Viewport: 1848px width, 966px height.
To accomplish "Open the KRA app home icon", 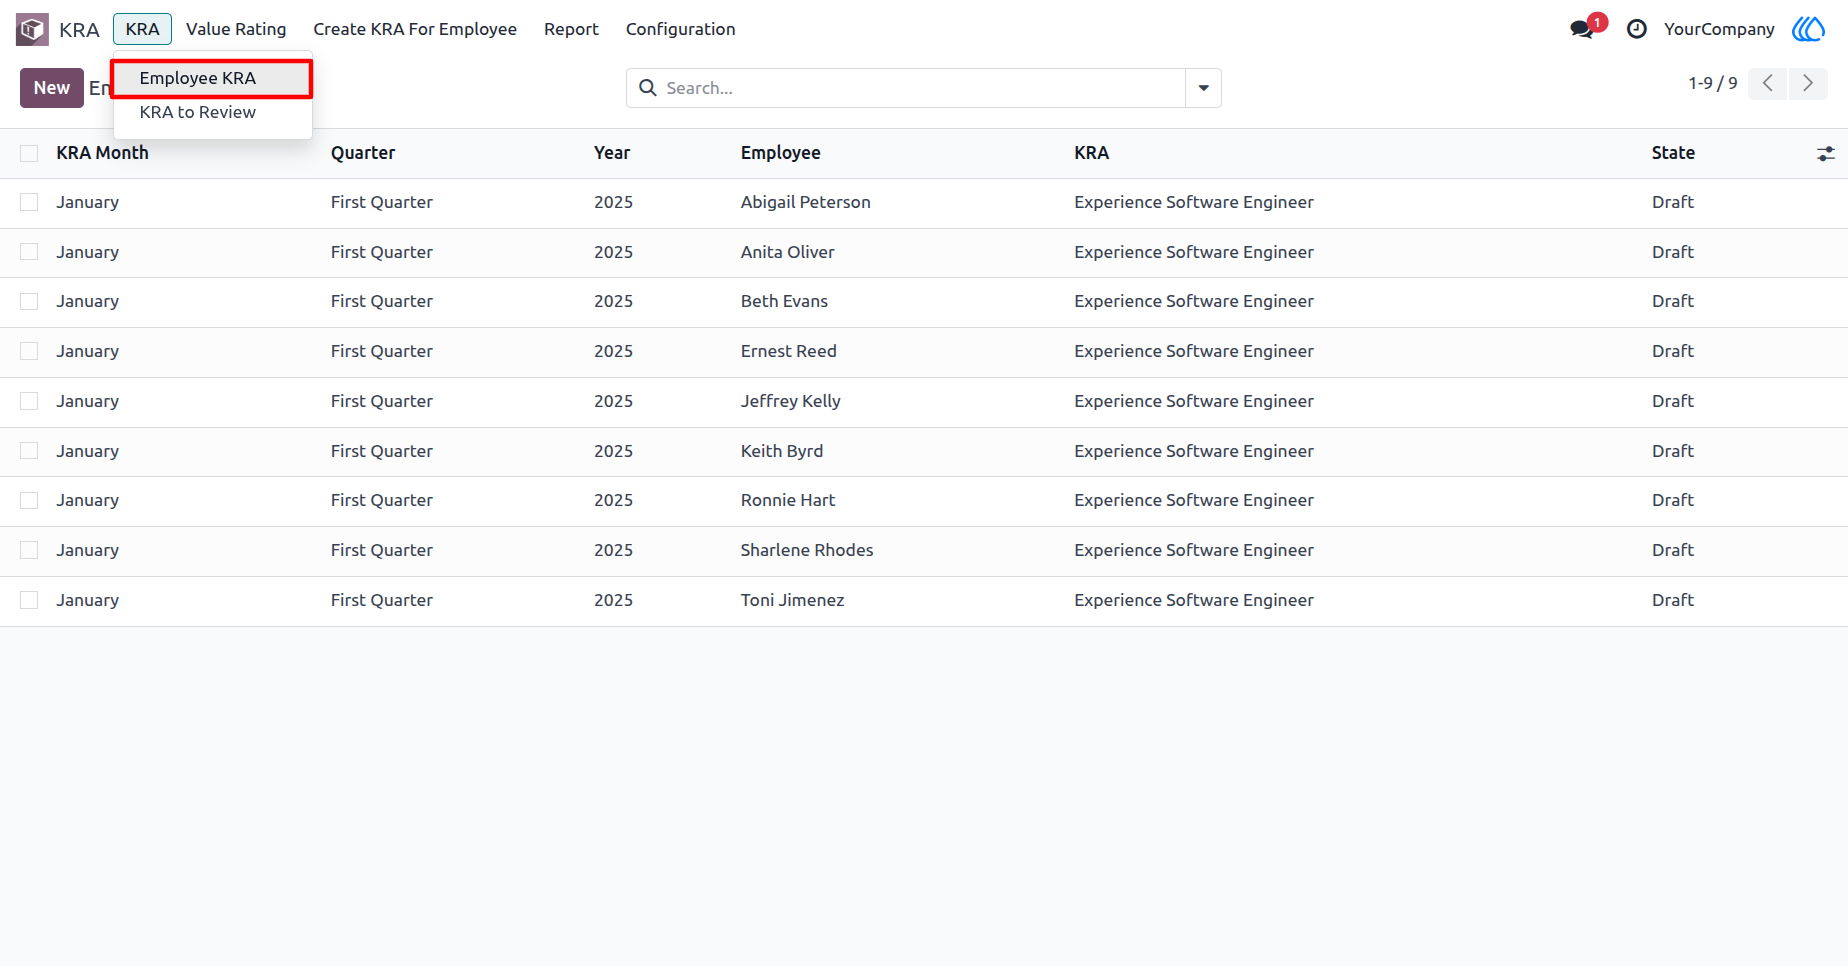I will 32,29.
